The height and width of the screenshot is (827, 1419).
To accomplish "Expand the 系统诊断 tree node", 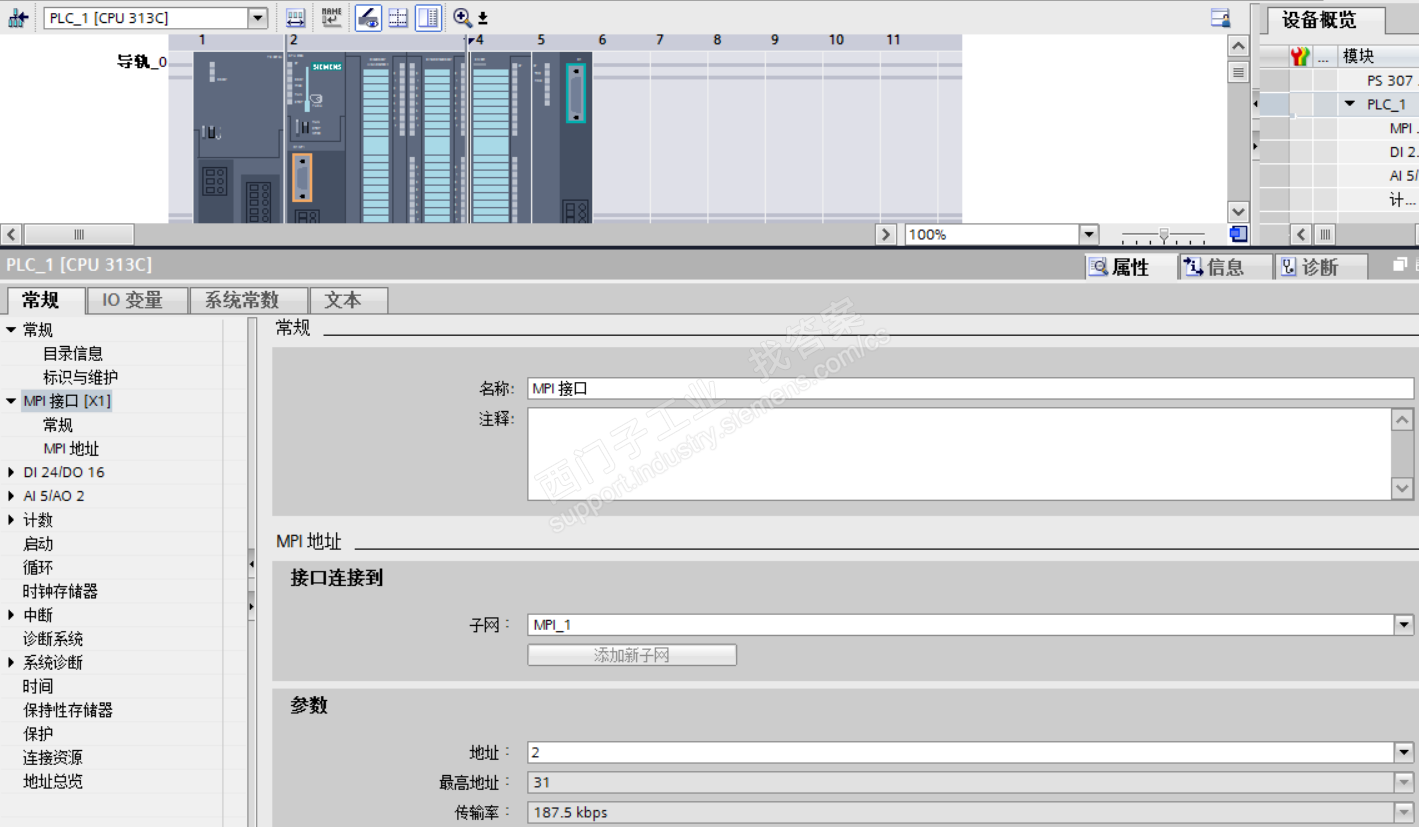I will click(11, 662).
